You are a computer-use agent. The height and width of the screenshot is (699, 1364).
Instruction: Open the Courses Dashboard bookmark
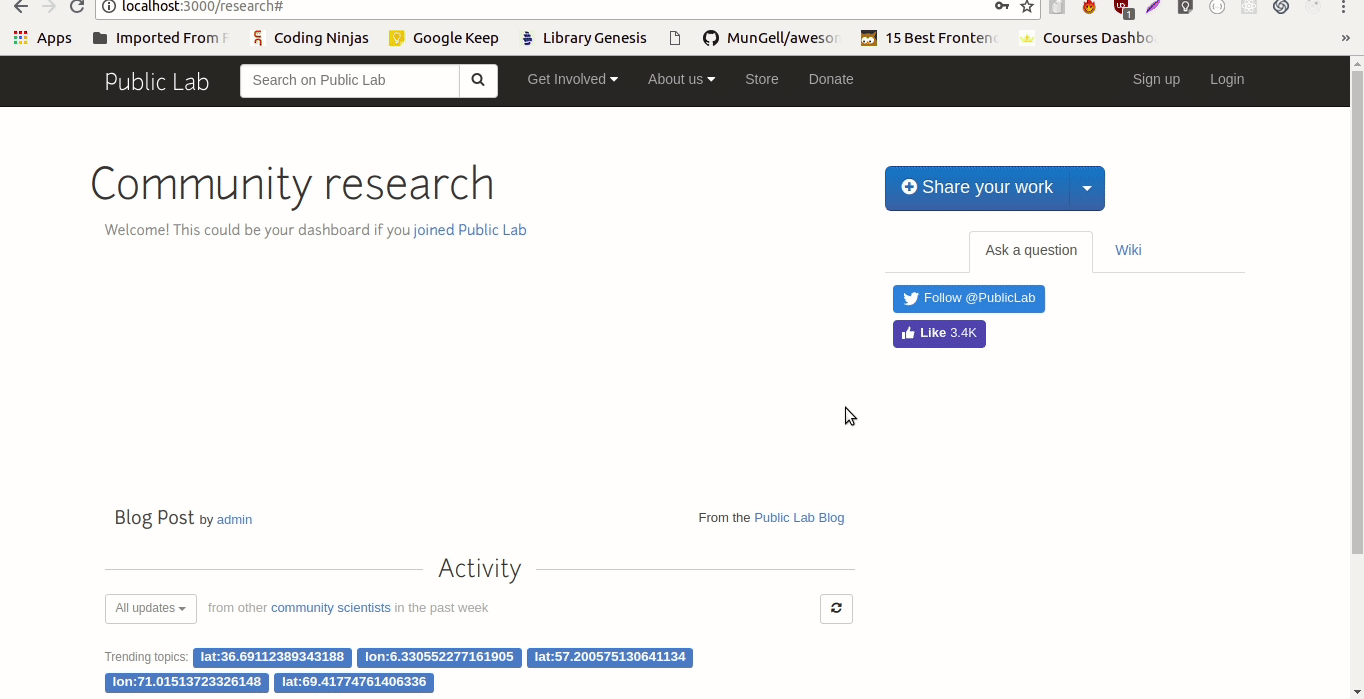pos(1087,38)
